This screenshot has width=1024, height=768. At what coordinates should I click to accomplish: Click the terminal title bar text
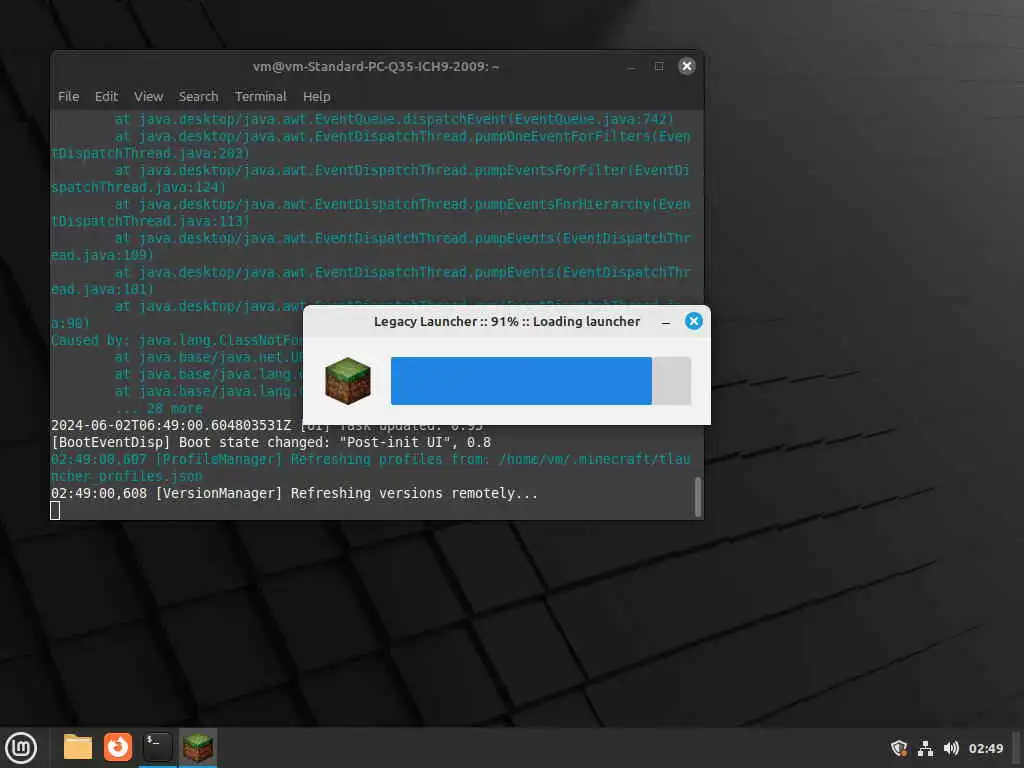[x=376, y=66]
